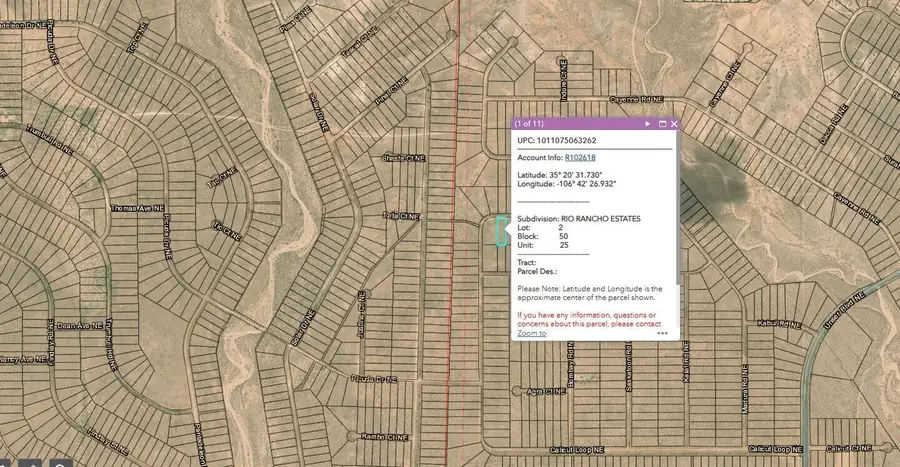The image size is (900, 467).
Task: Click the Latitude 35° 20' 31.730" value
Action: click(576, 175)
